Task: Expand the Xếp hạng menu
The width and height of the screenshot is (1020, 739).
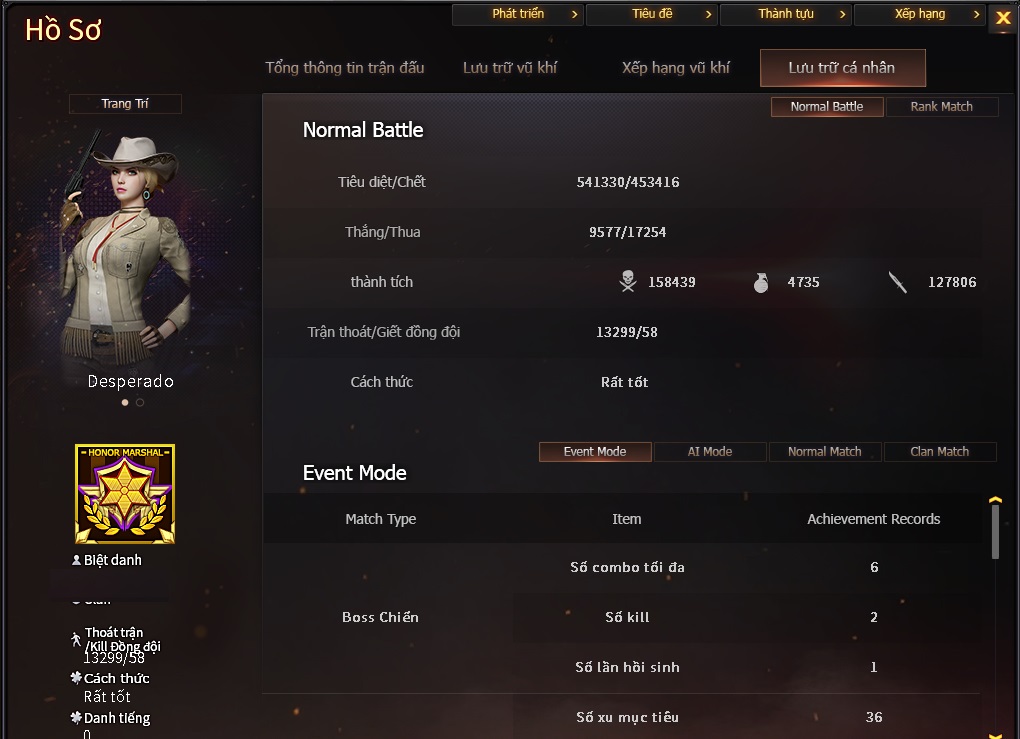Action: pyautogui.click(x=919, y=14)
